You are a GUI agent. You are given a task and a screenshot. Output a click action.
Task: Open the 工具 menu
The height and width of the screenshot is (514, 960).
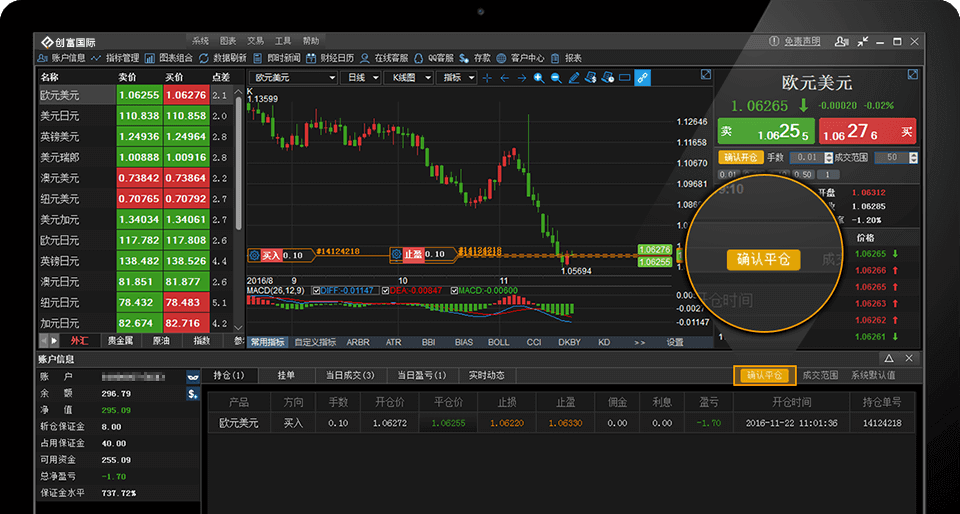[283, 41]
